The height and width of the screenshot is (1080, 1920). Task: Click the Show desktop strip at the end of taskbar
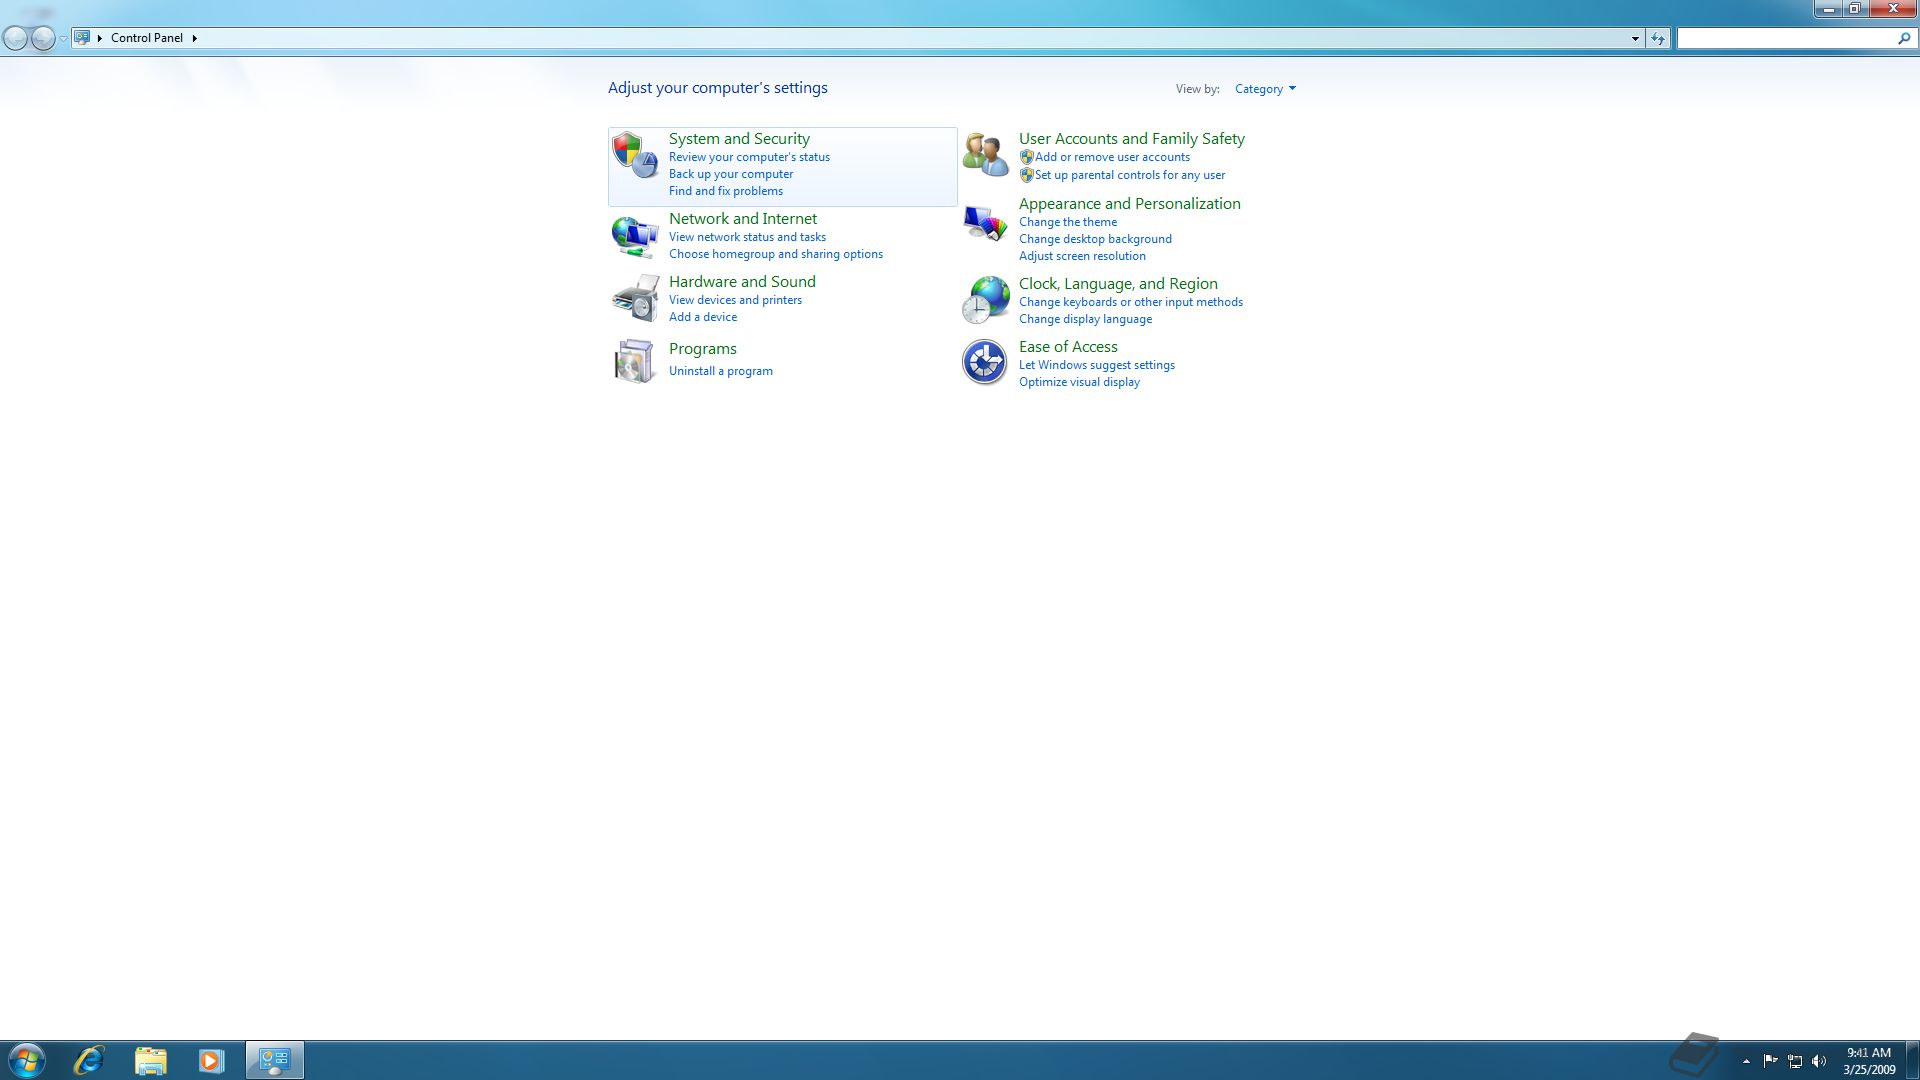[x=1912, y=1060]
